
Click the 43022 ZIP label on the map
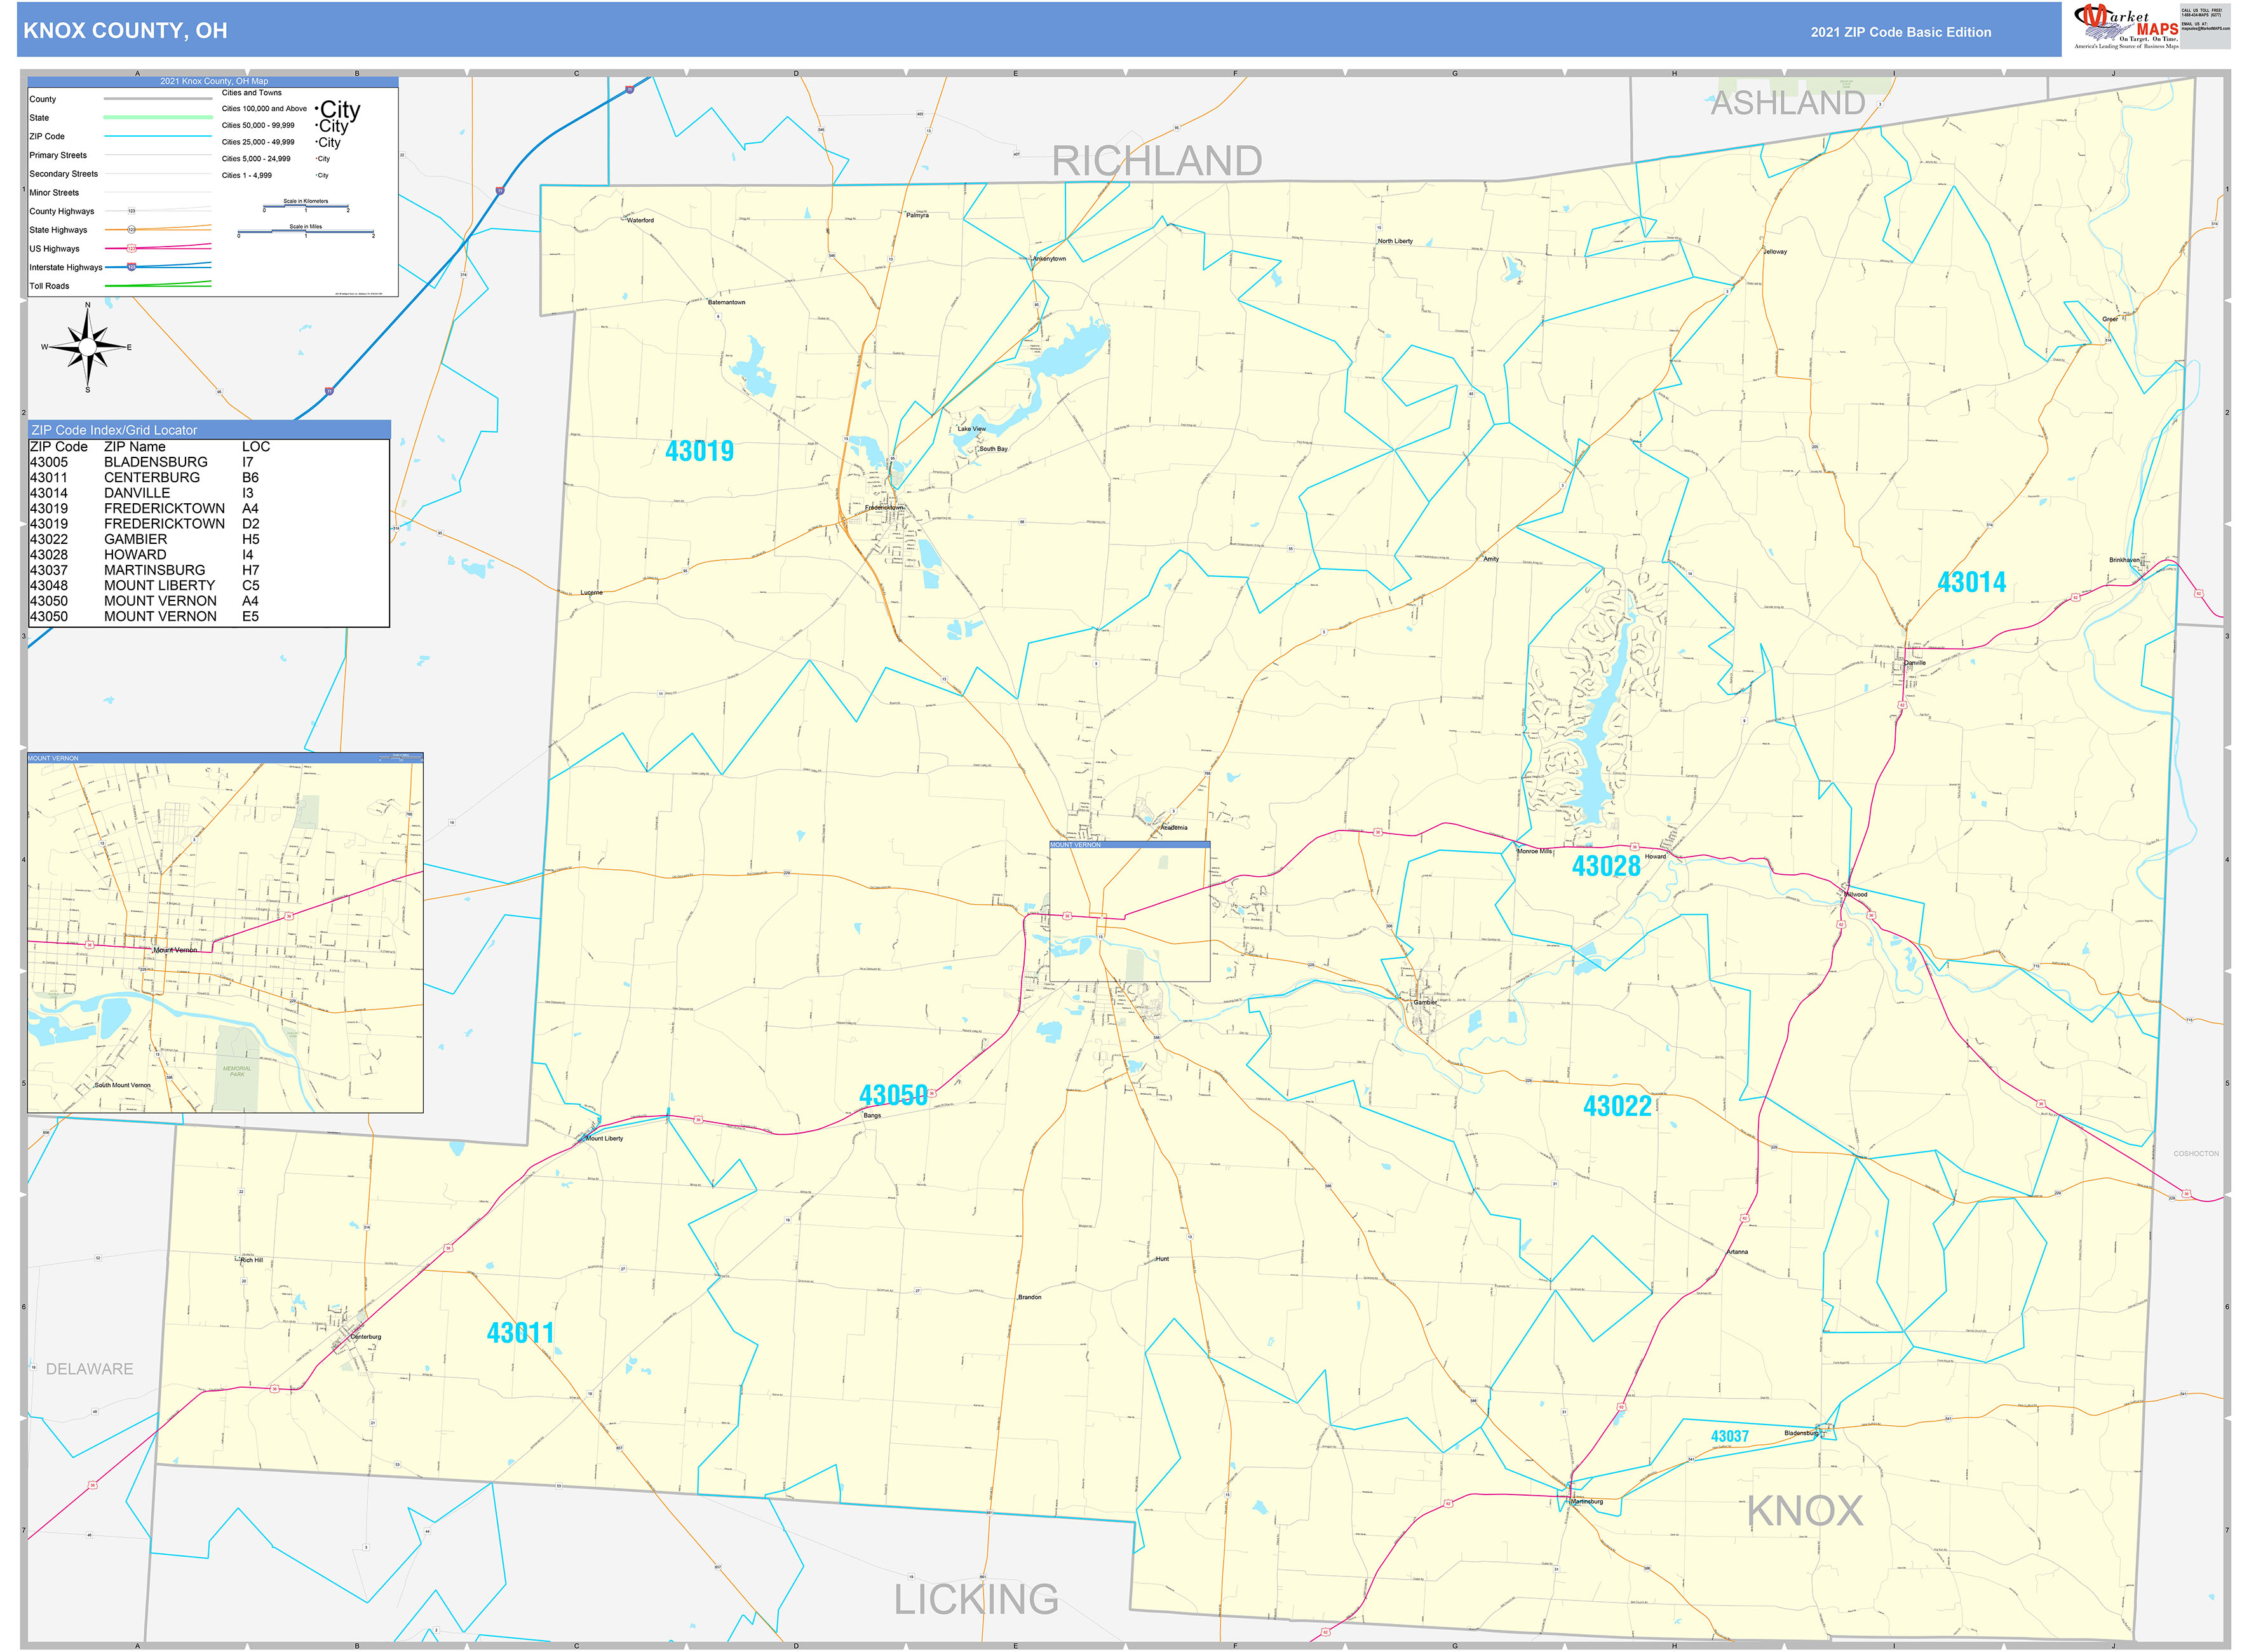click(x=1617, y=1106)
